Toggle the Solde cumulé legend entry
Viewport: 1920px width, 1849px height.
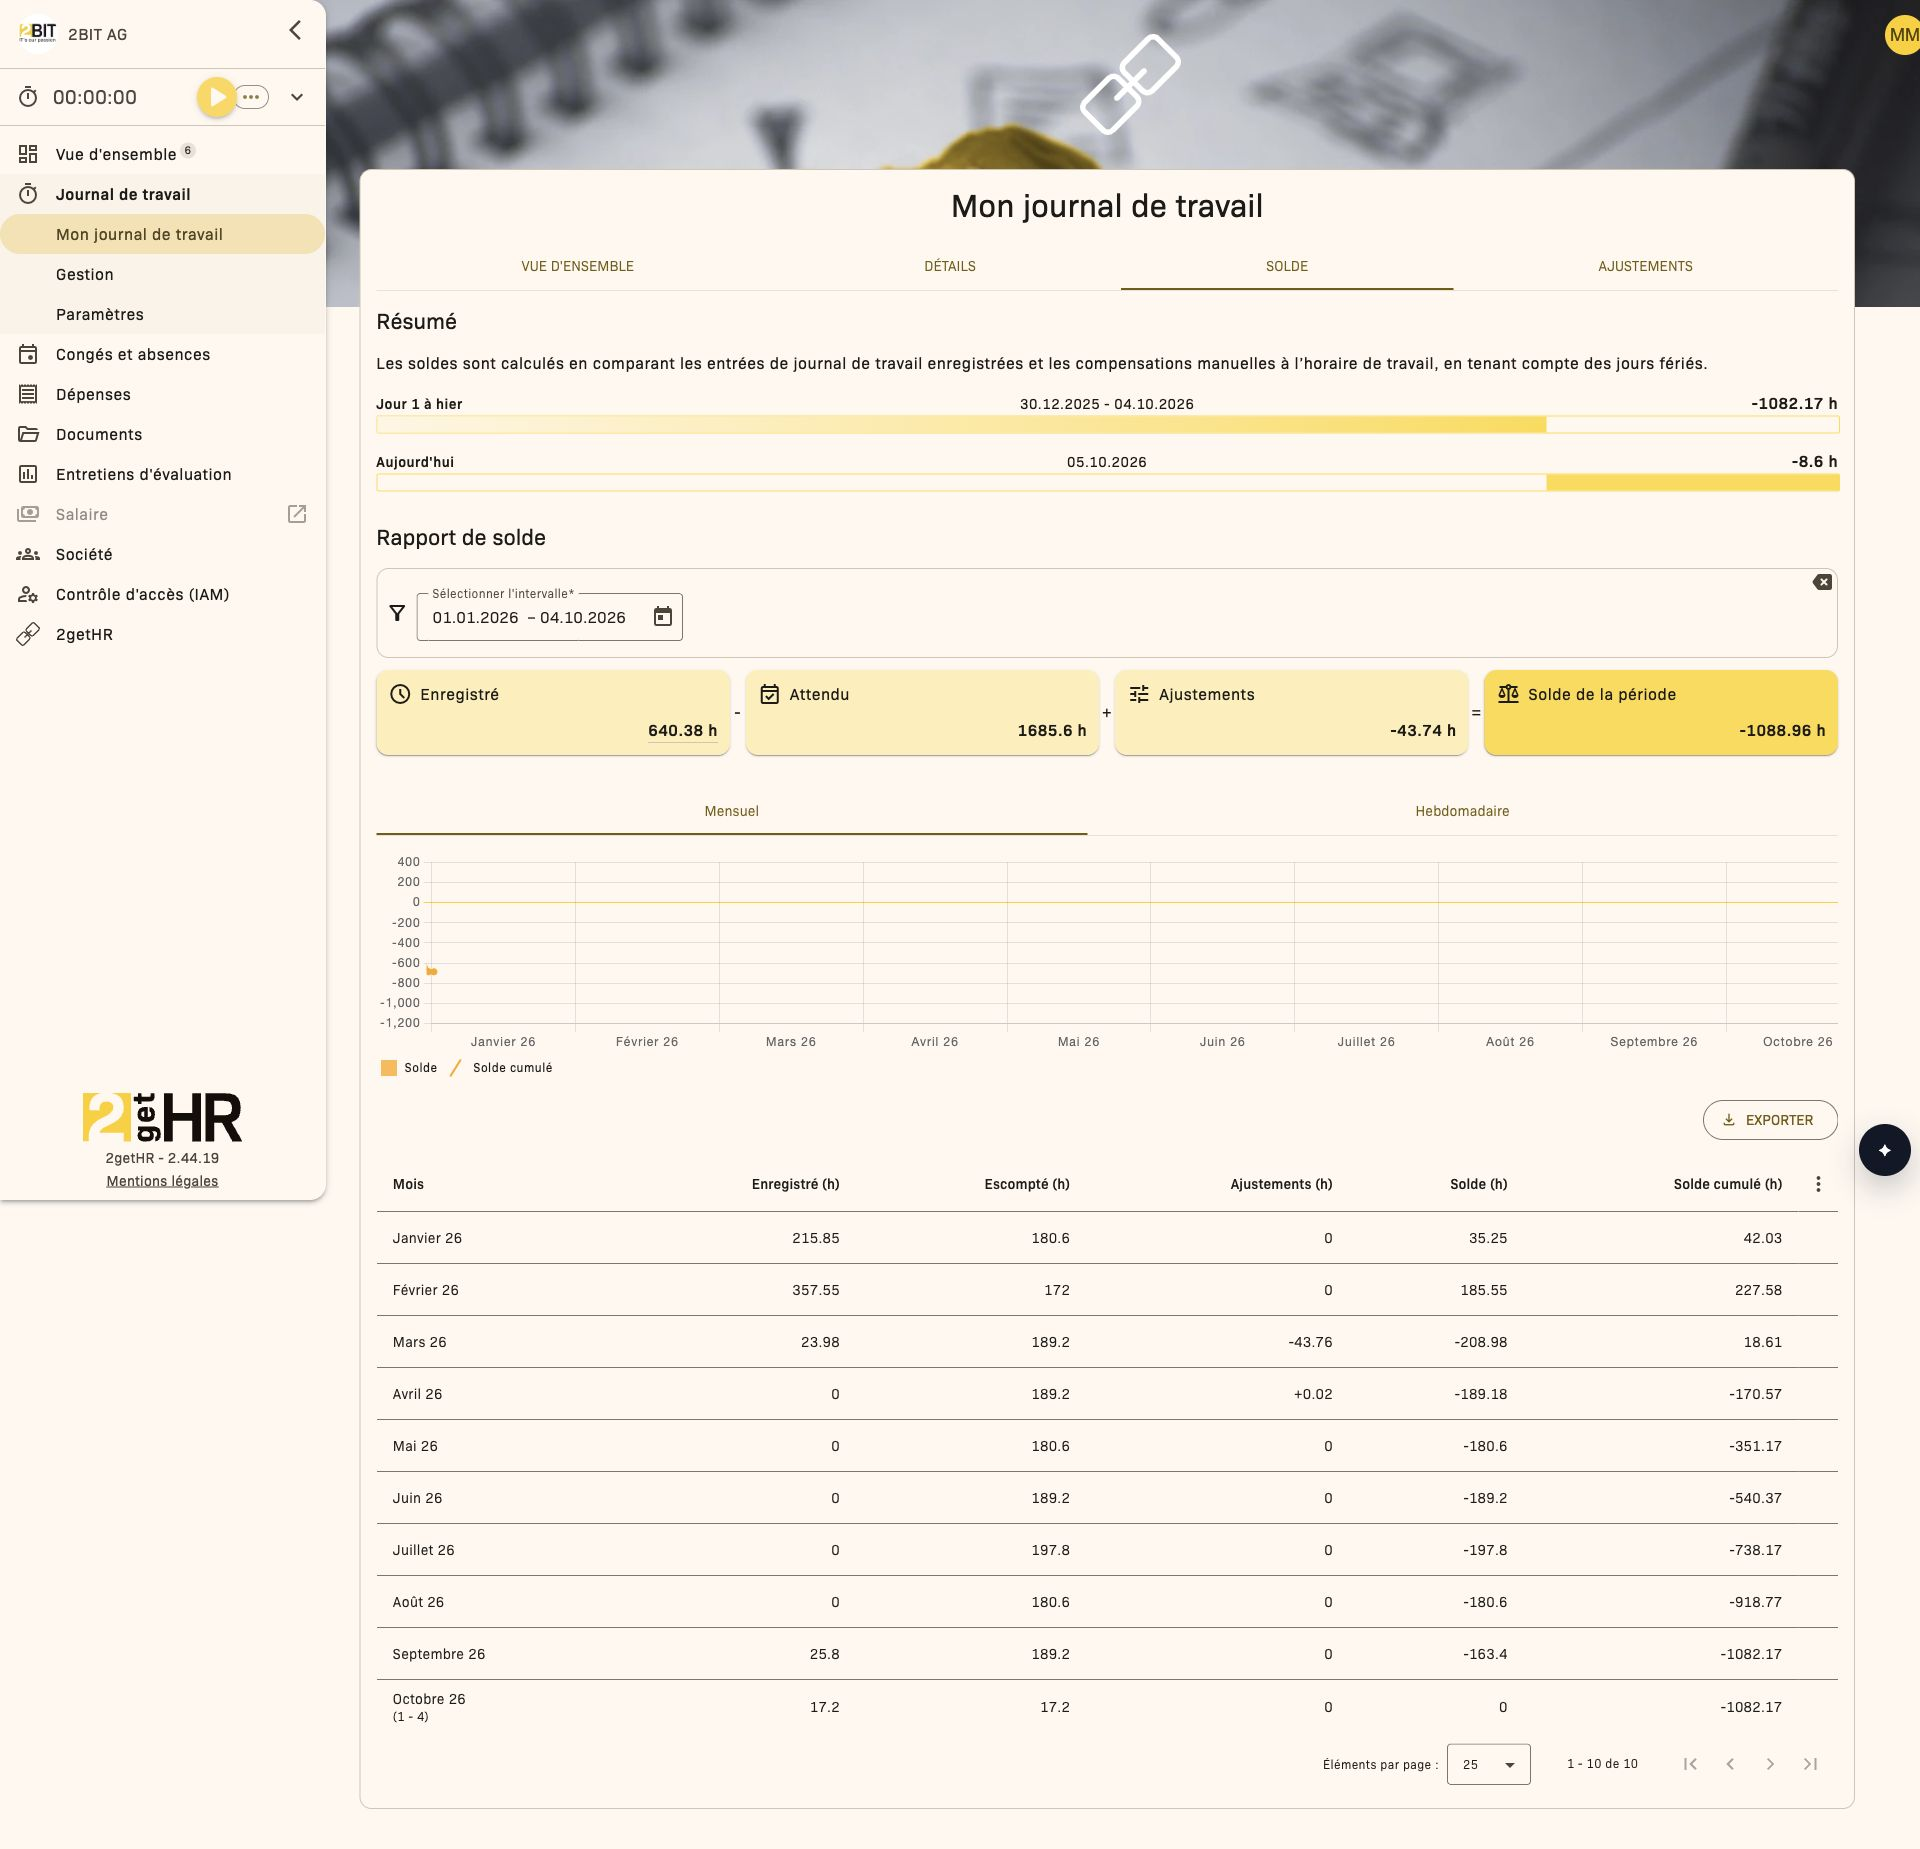pyautogui.click(x=500, y=1068)
